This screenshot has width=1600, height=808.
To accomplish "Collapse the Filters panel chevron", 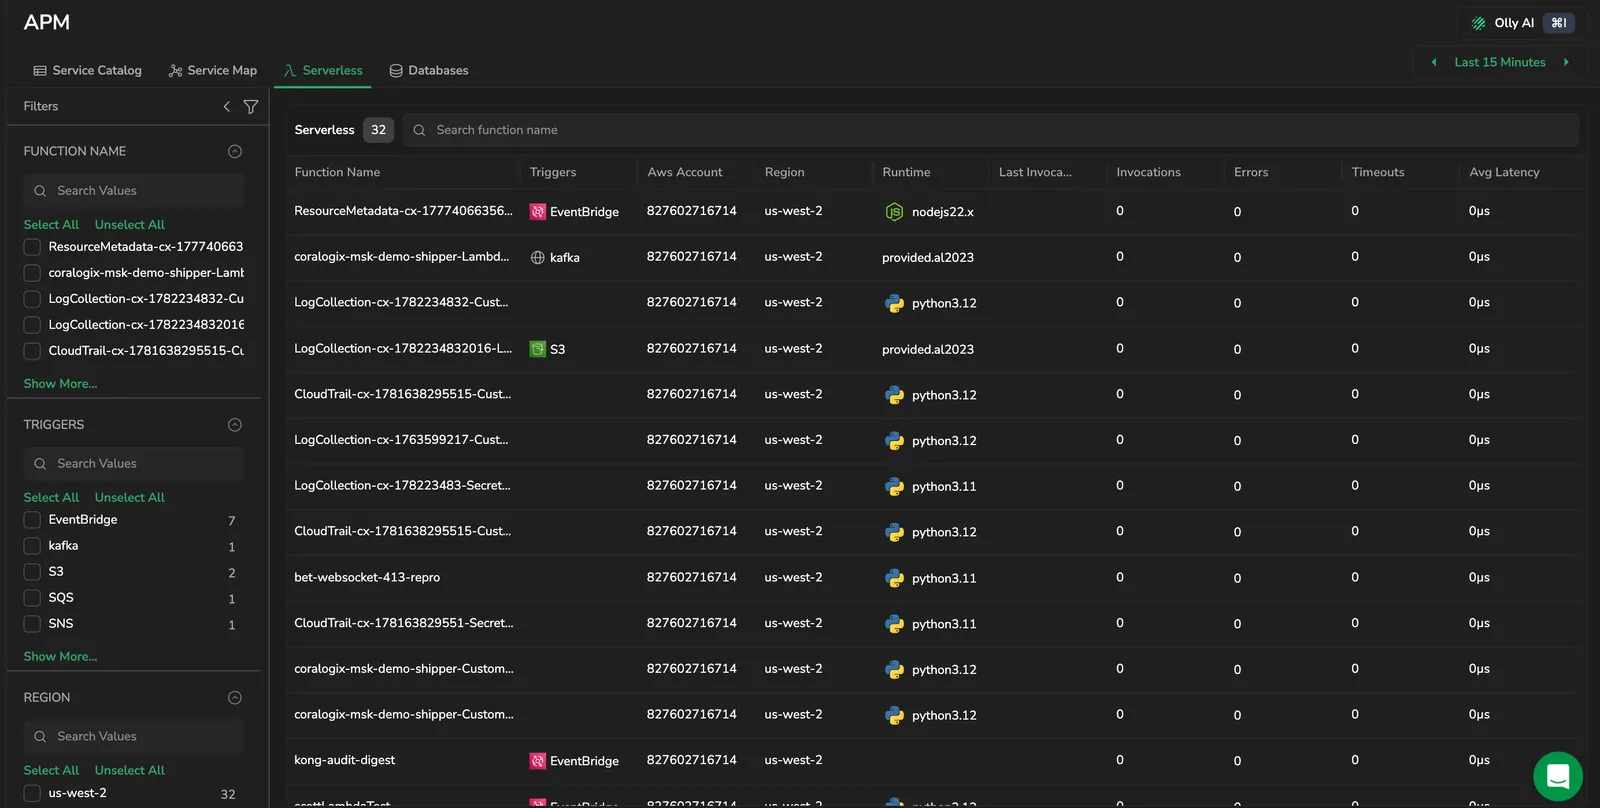I will pos(227,106).
